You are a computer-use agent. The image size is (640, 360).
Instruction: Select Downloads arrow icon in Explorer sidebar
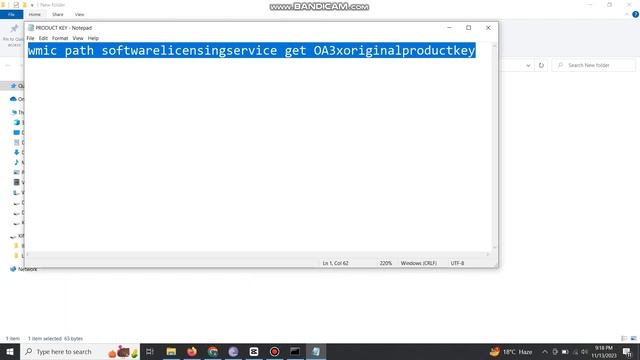(16, 152)
